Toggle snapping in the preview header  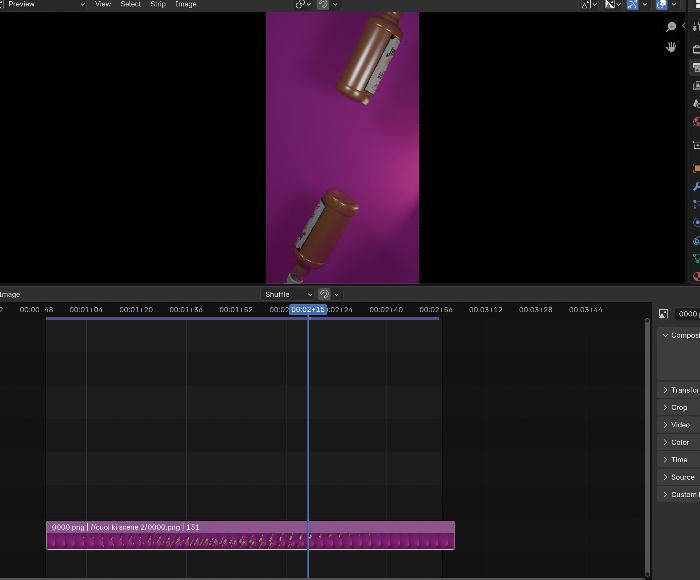[323, 4]
